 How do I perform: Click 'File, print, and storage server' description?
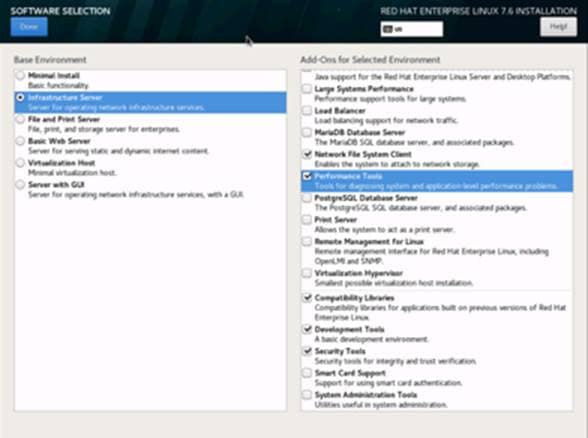coord(104,129)
